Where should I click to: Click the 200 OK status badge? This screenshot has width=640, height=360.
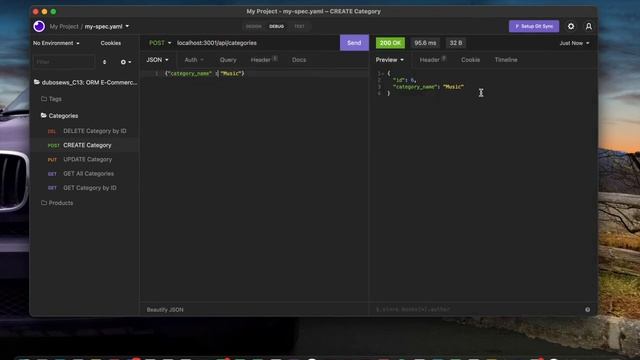(x=390, y=43)
